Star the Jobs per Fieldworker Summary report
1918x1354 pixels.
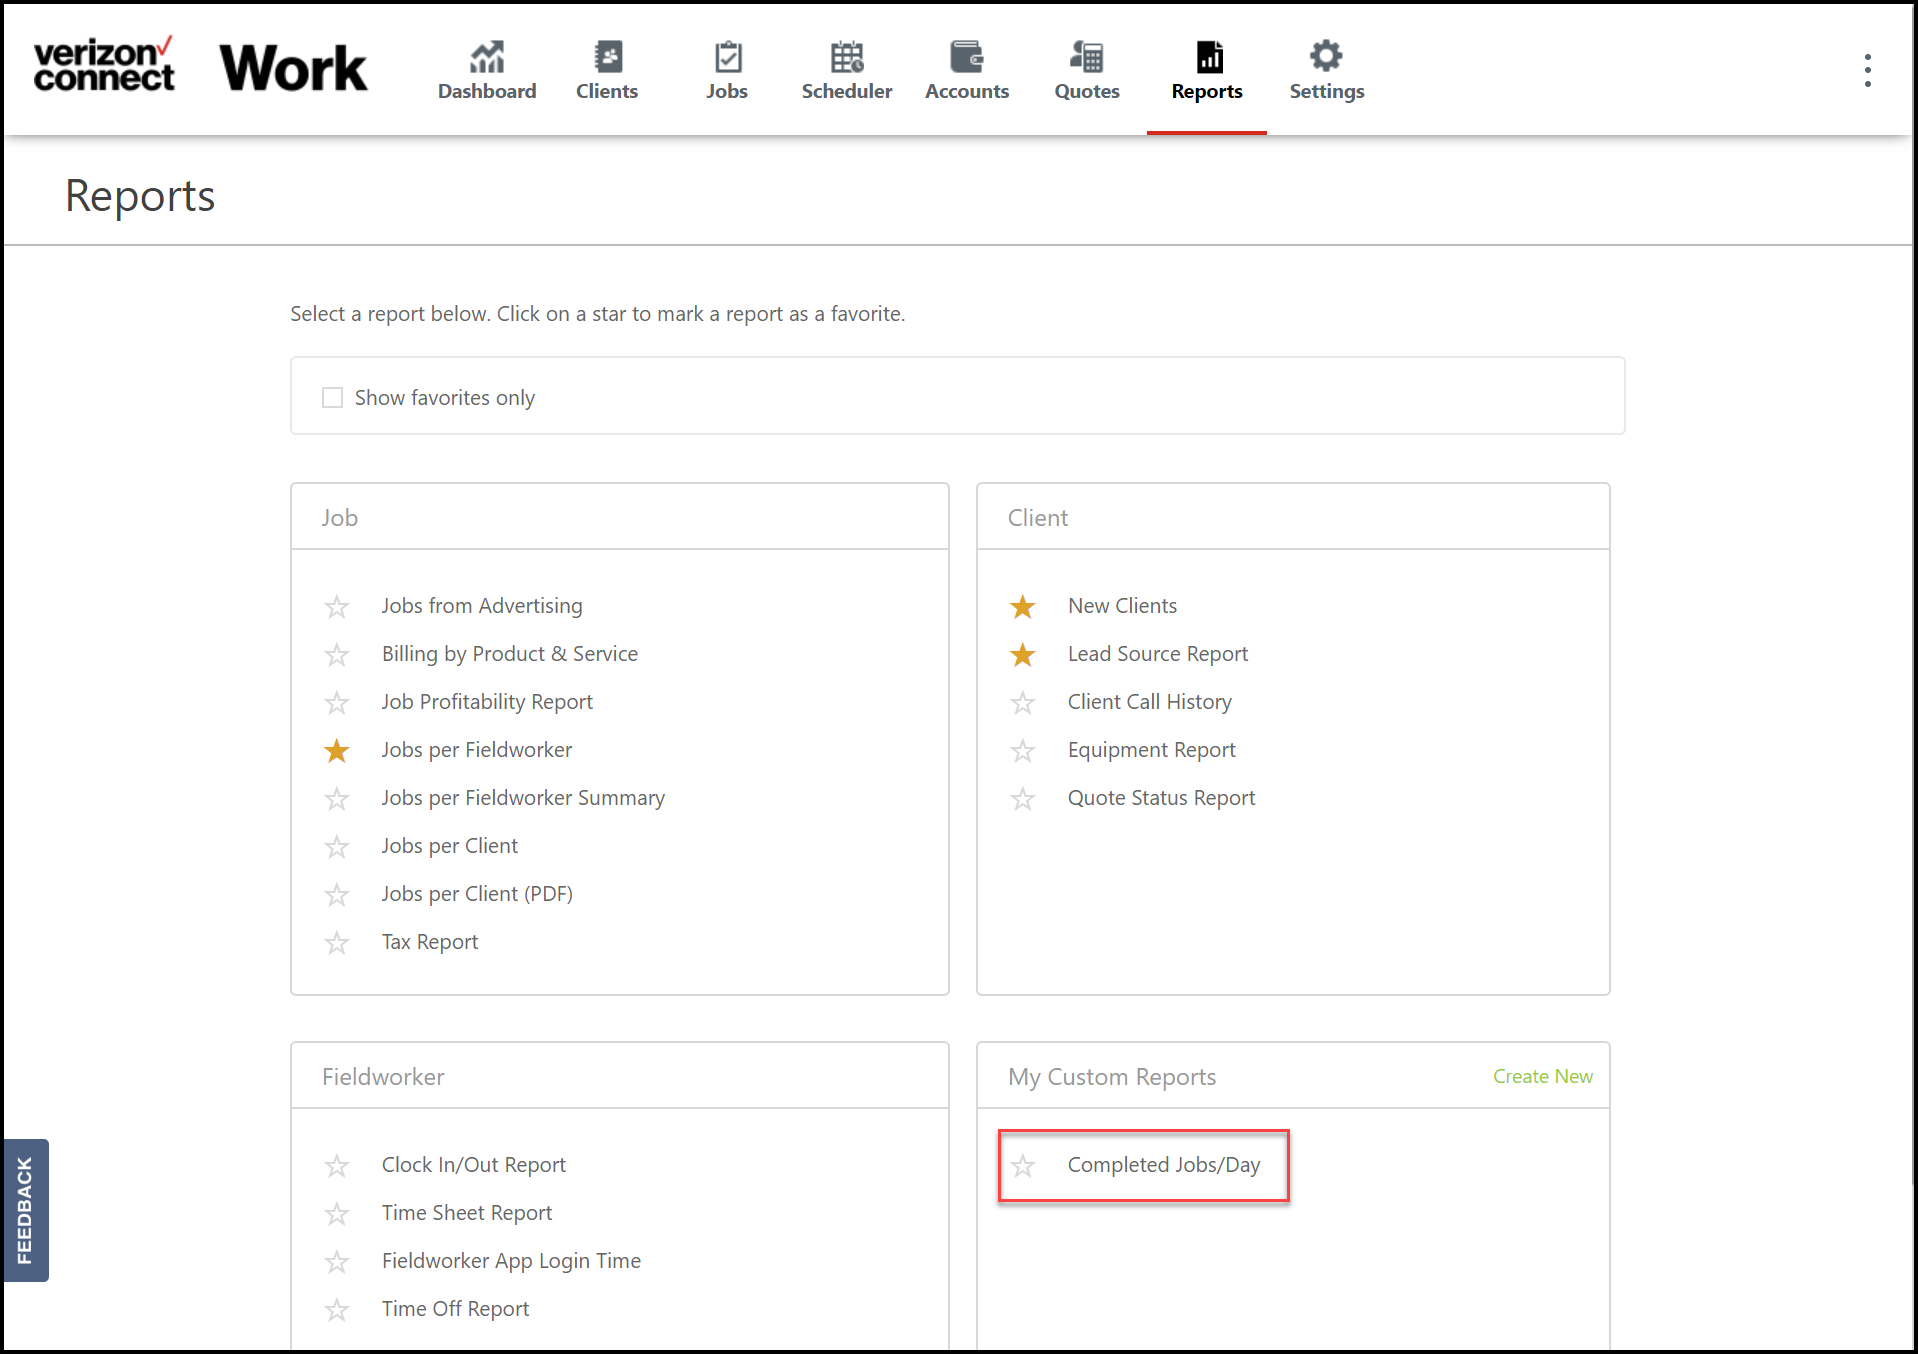point(337,799)
